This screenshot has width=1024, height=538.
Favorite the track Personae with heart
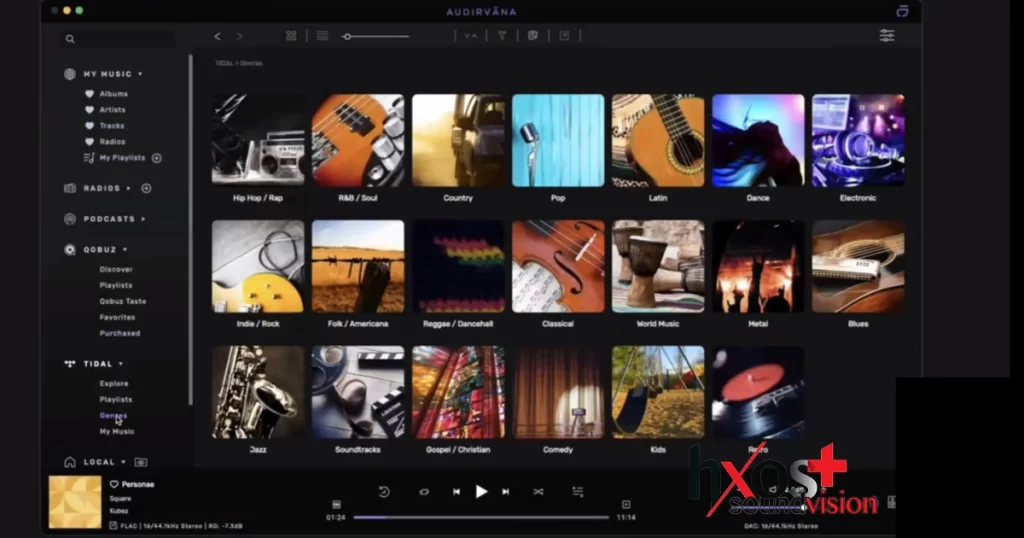coord(114,484)
